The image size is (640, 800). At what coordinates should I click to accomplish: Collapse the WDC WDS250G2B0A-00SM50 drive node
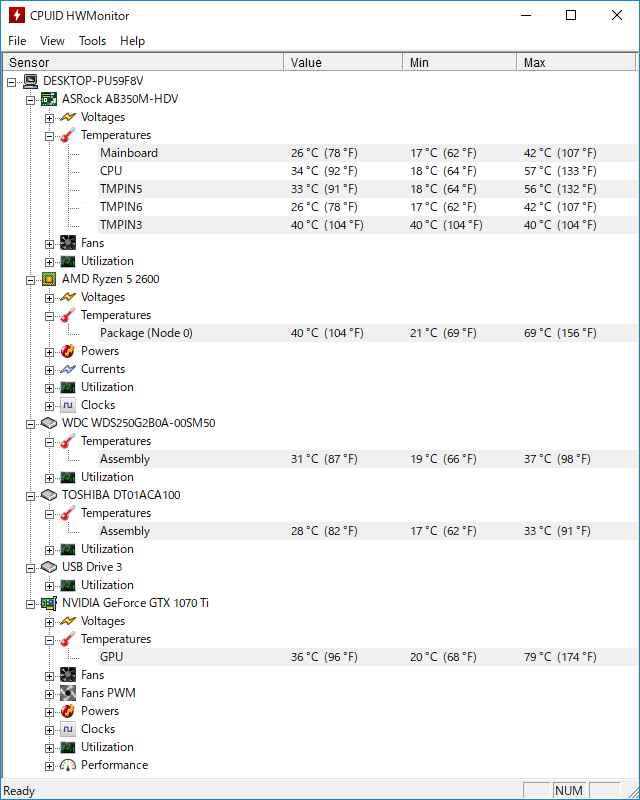30,423
